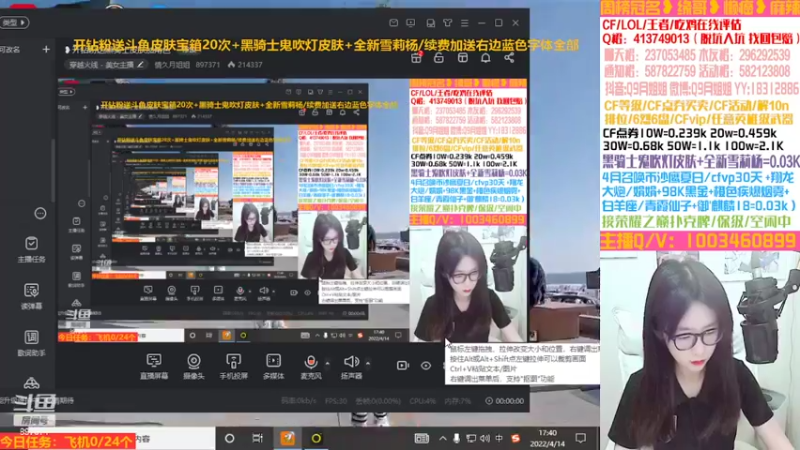Screen dimensions: 800x450
Task: Add a 摄像头 camera source in the outer toolbar
Action: (194, 366)
